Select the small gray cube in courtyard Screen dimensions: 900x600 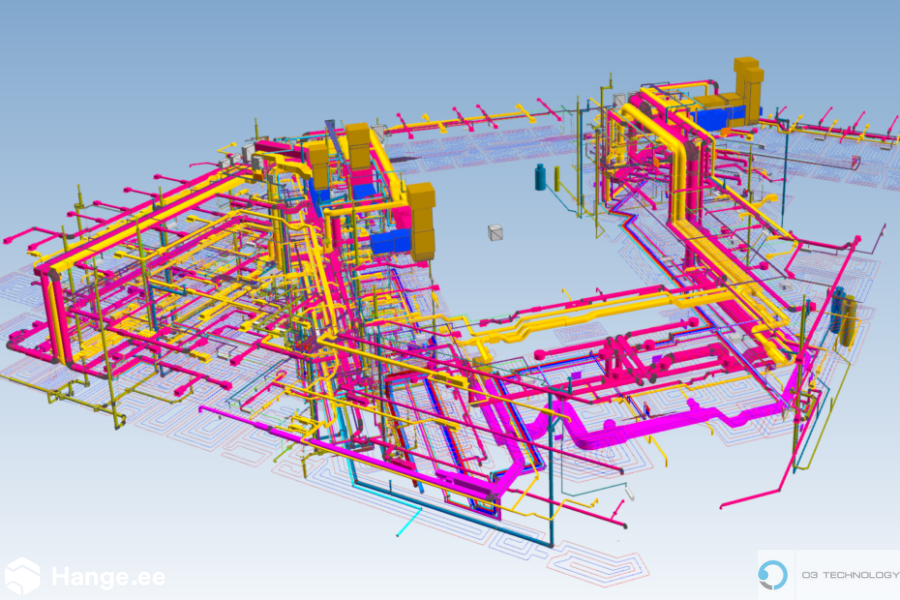(x=494, y=232)
